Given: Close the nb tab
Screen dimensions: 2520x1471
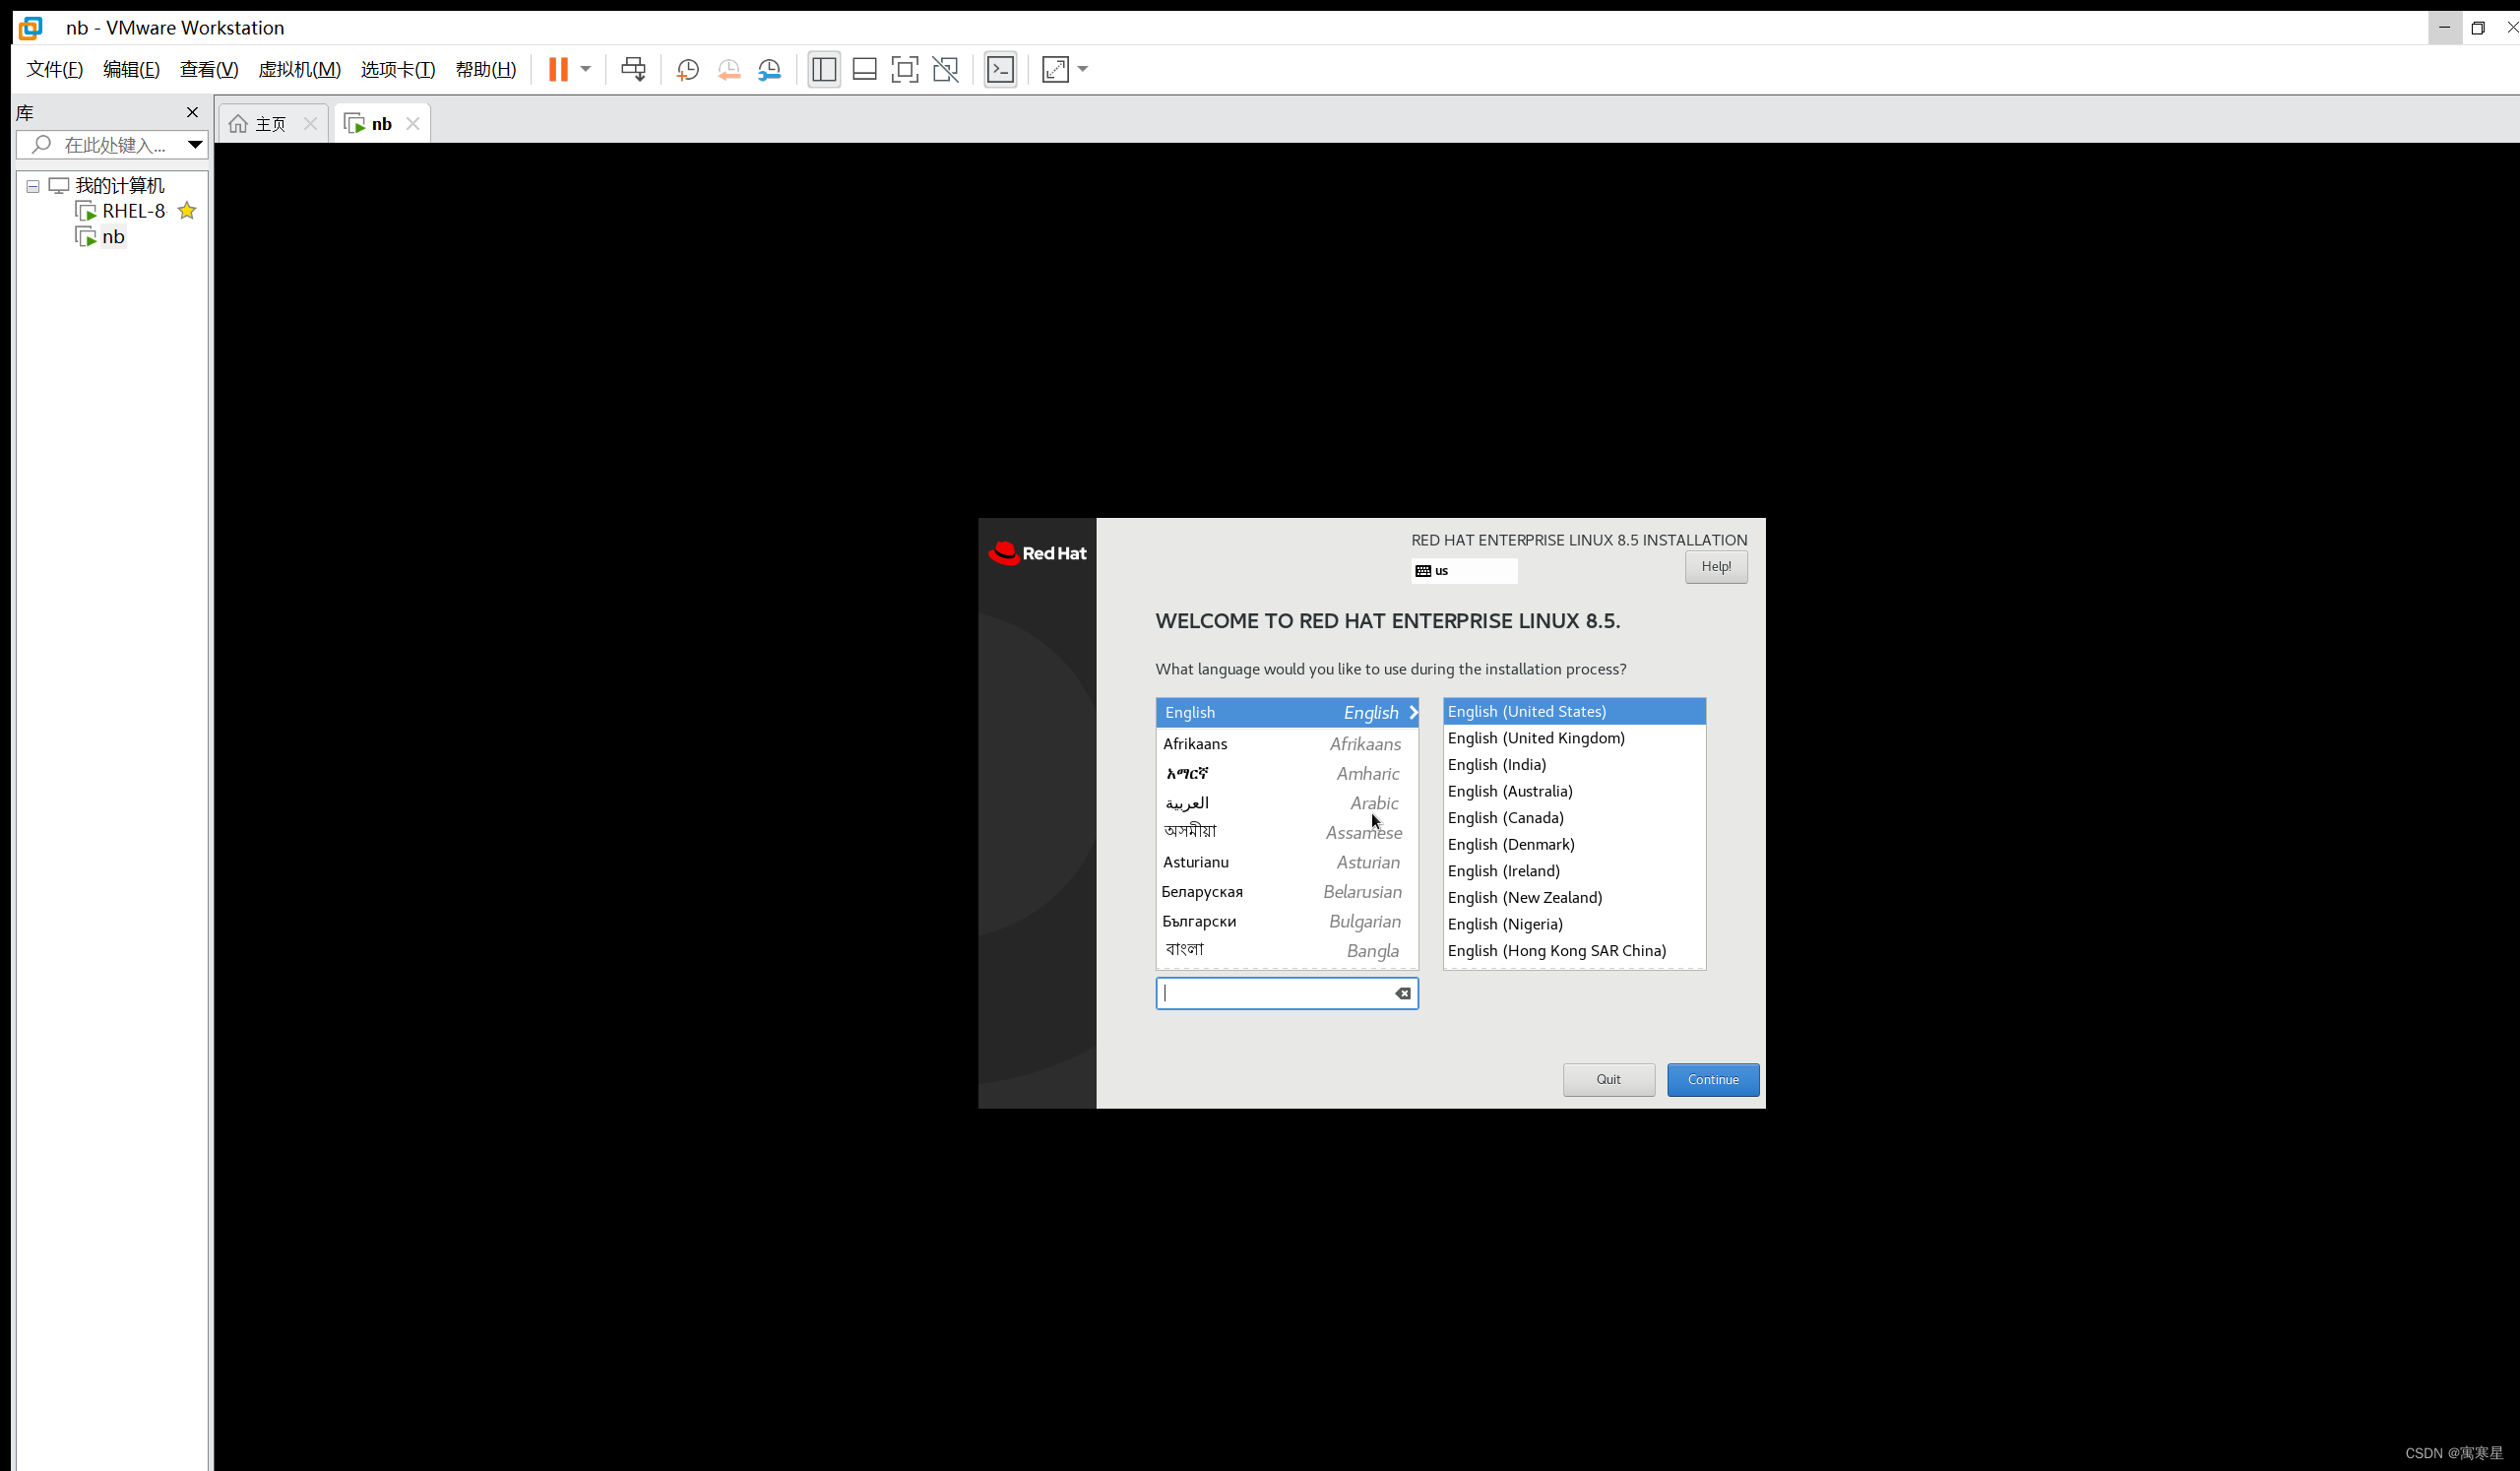Looking at the screenshot, I should (412, 124).
